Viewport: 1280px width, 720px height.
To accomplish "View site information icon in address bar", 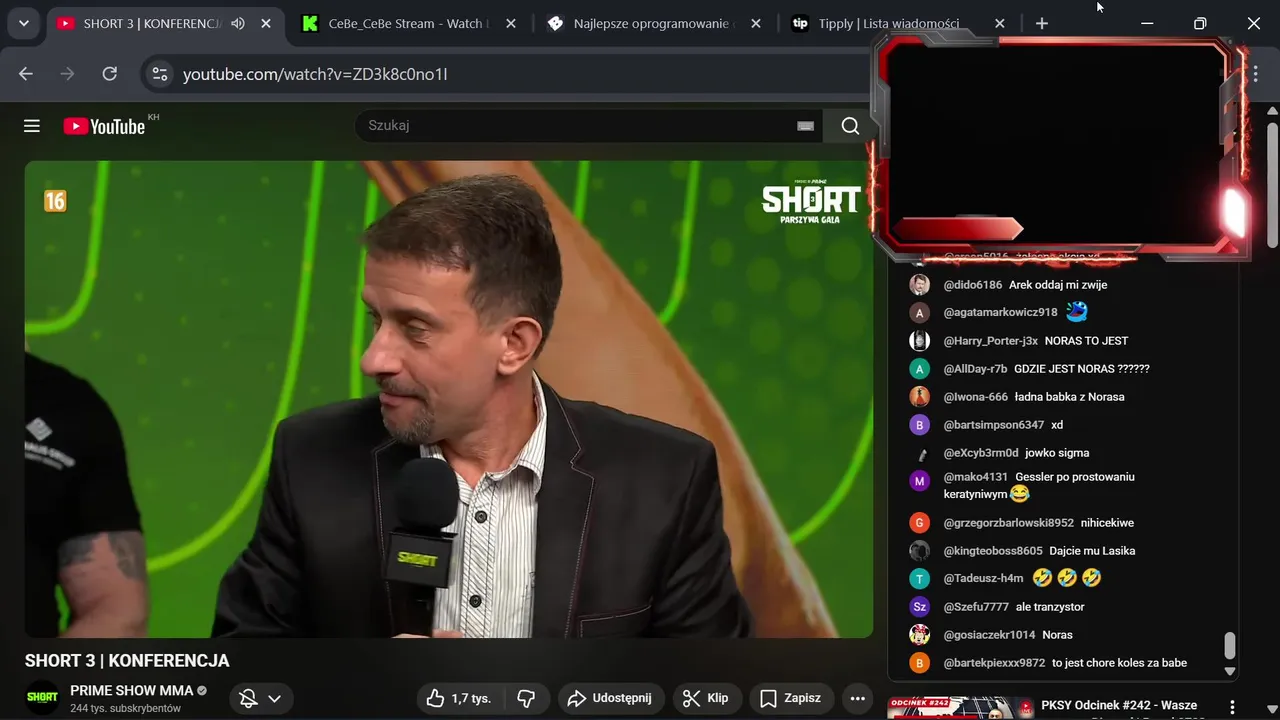I will coord(158,74).
